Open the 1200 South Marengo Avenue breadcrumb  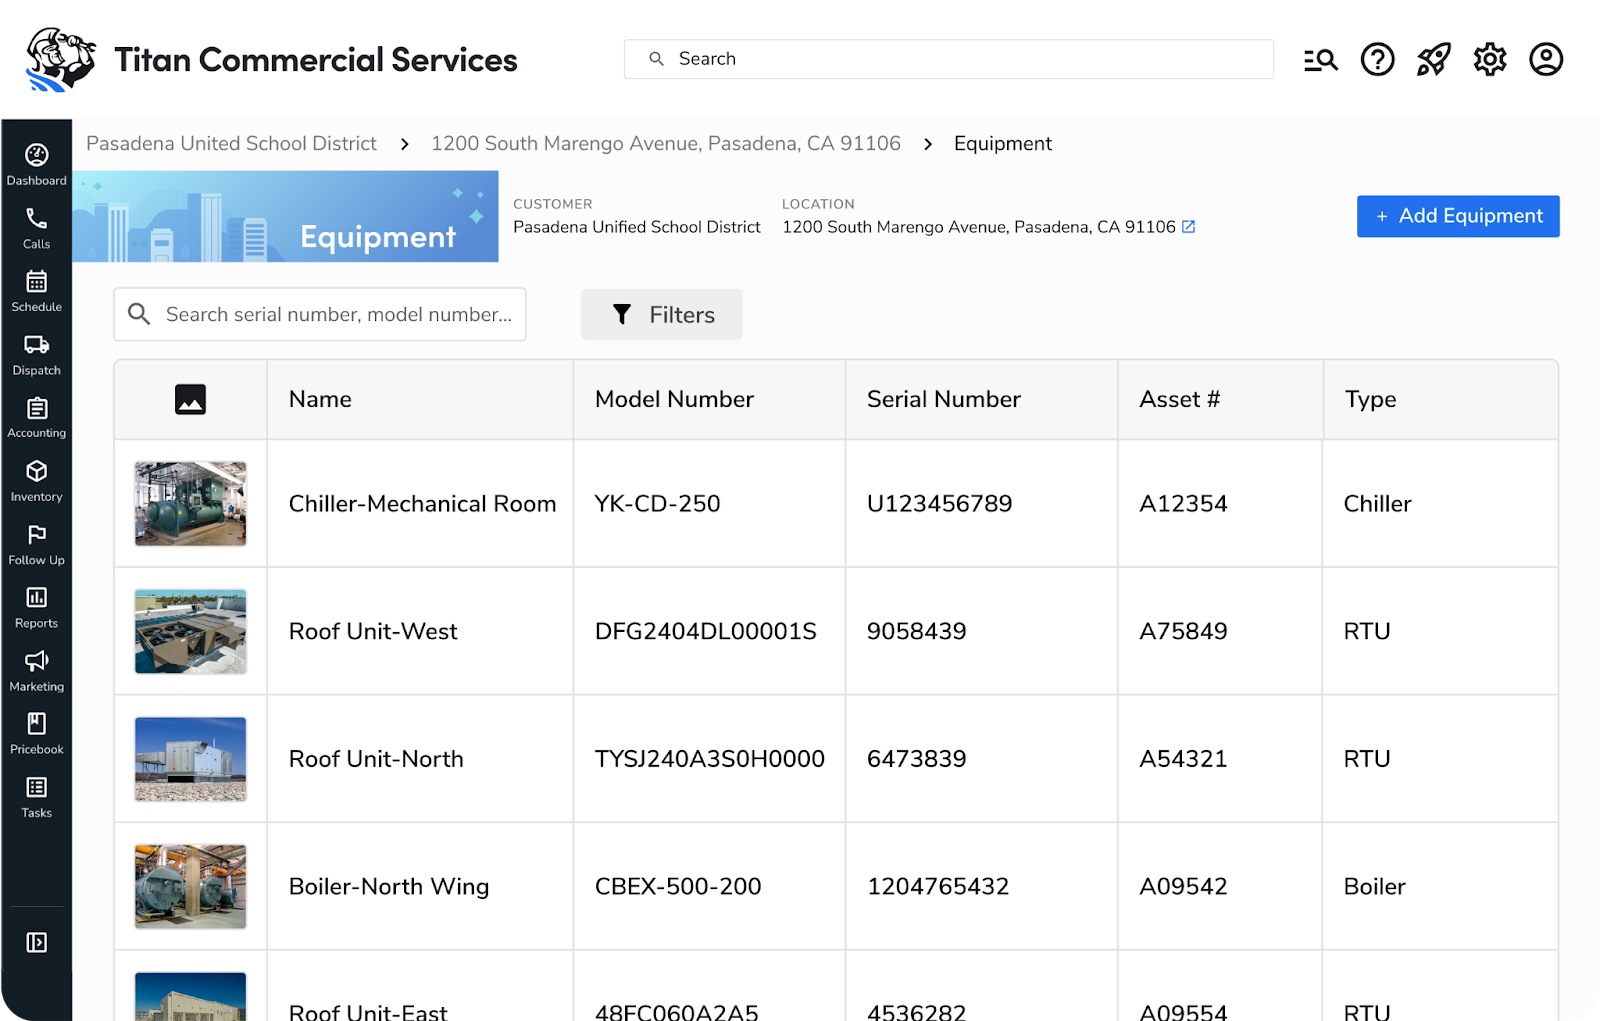click(666, 143)
